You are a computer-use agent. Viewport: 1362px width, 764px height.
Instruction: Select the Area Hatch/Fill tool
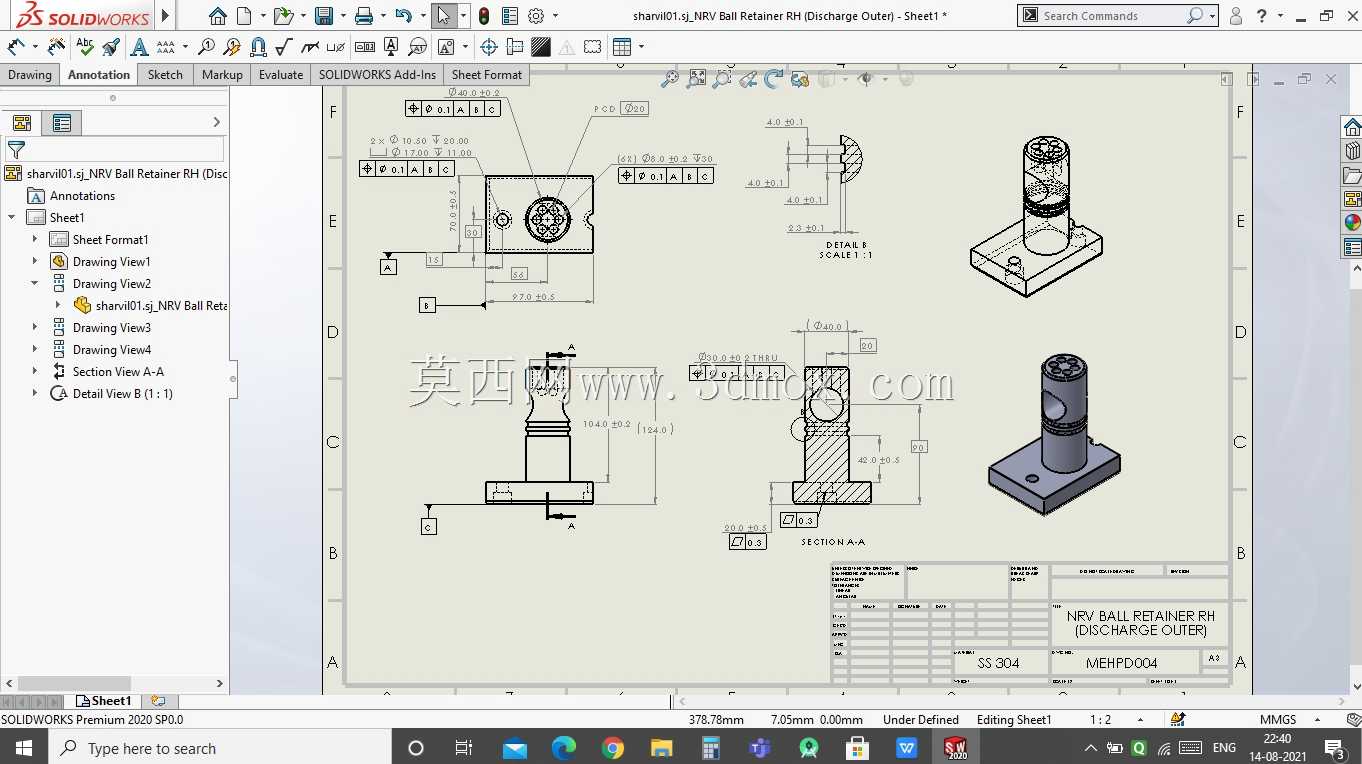tap(541, 47)
